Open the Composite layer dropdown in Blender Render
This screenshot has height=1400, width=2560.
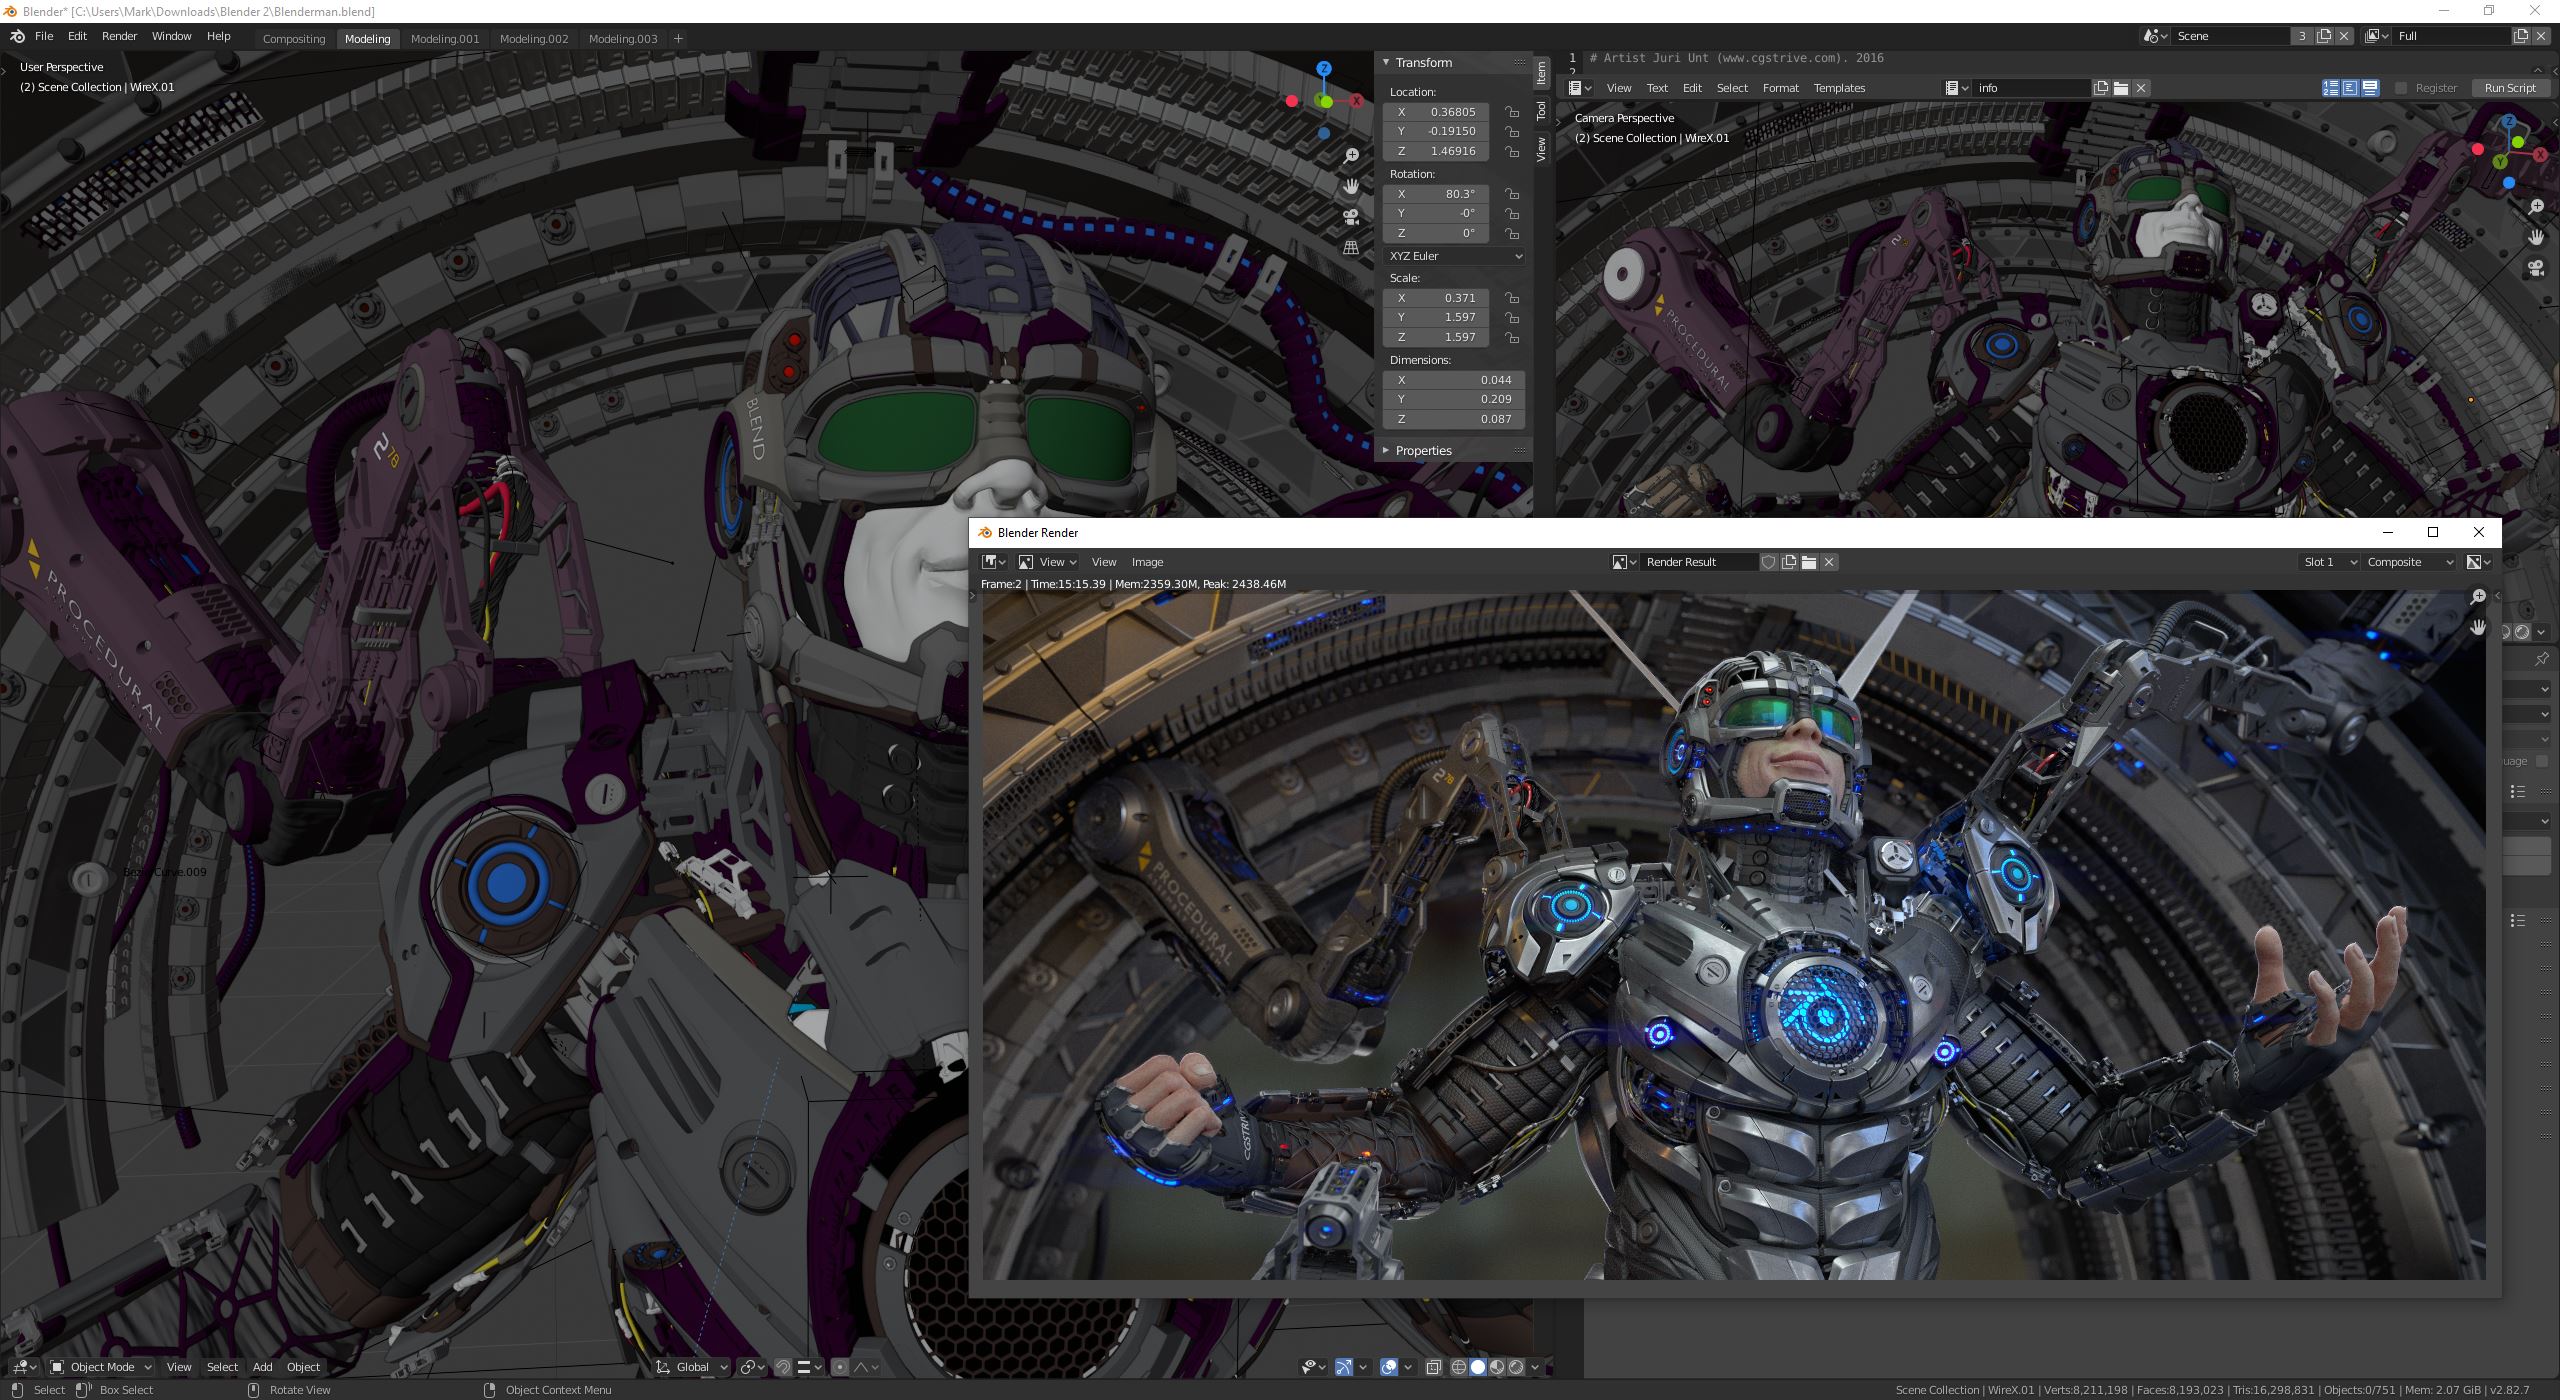tap(2410, 562)
